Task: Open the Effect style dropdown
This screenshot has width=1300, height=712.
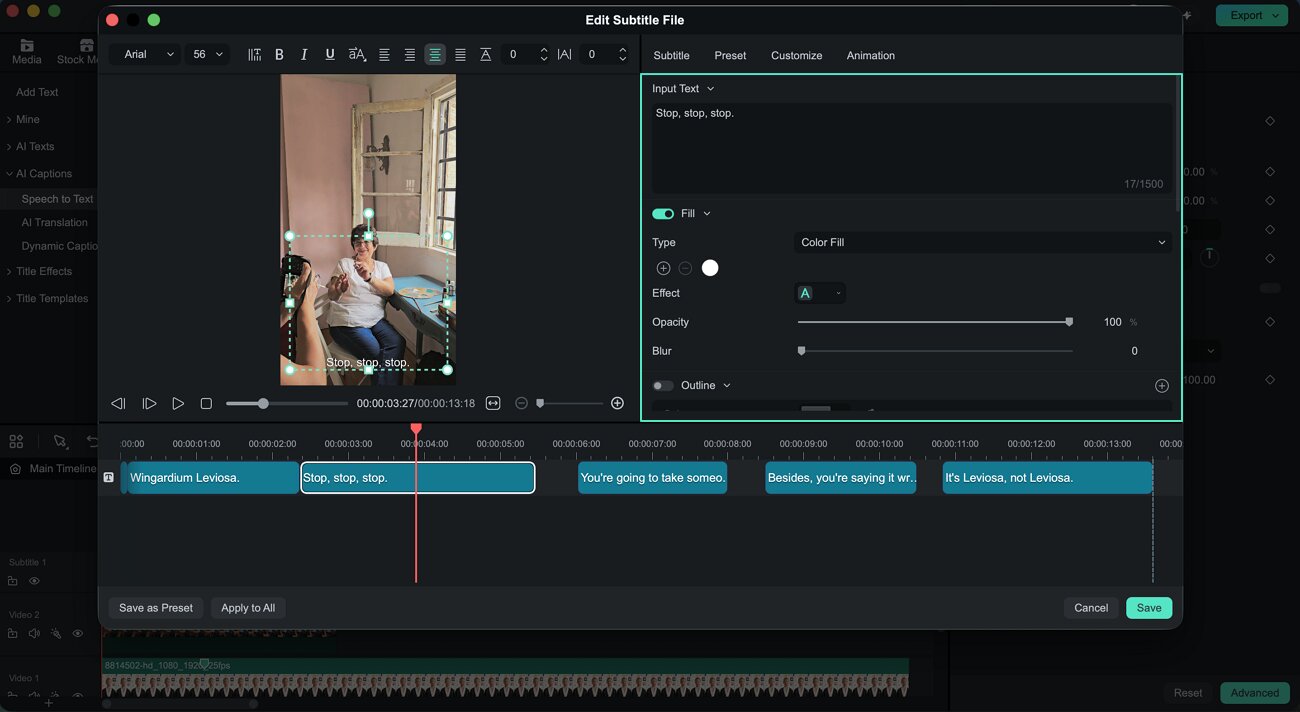Action: (820, 293)
